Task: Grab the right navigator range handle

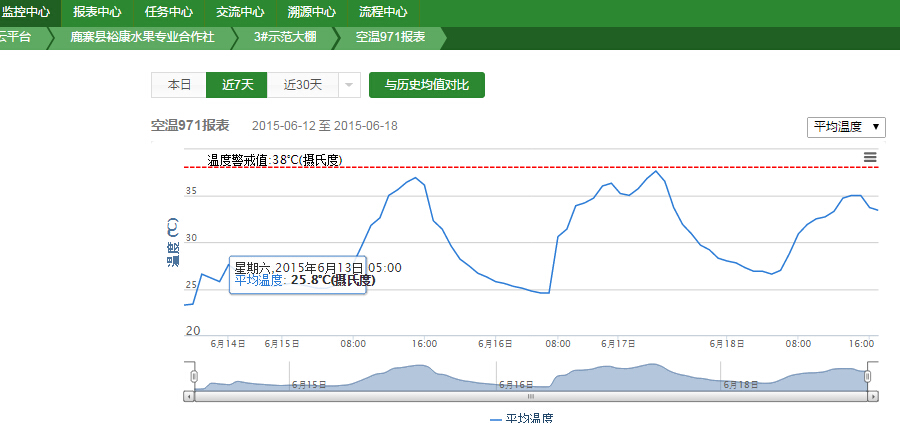Action: [867, 375]
